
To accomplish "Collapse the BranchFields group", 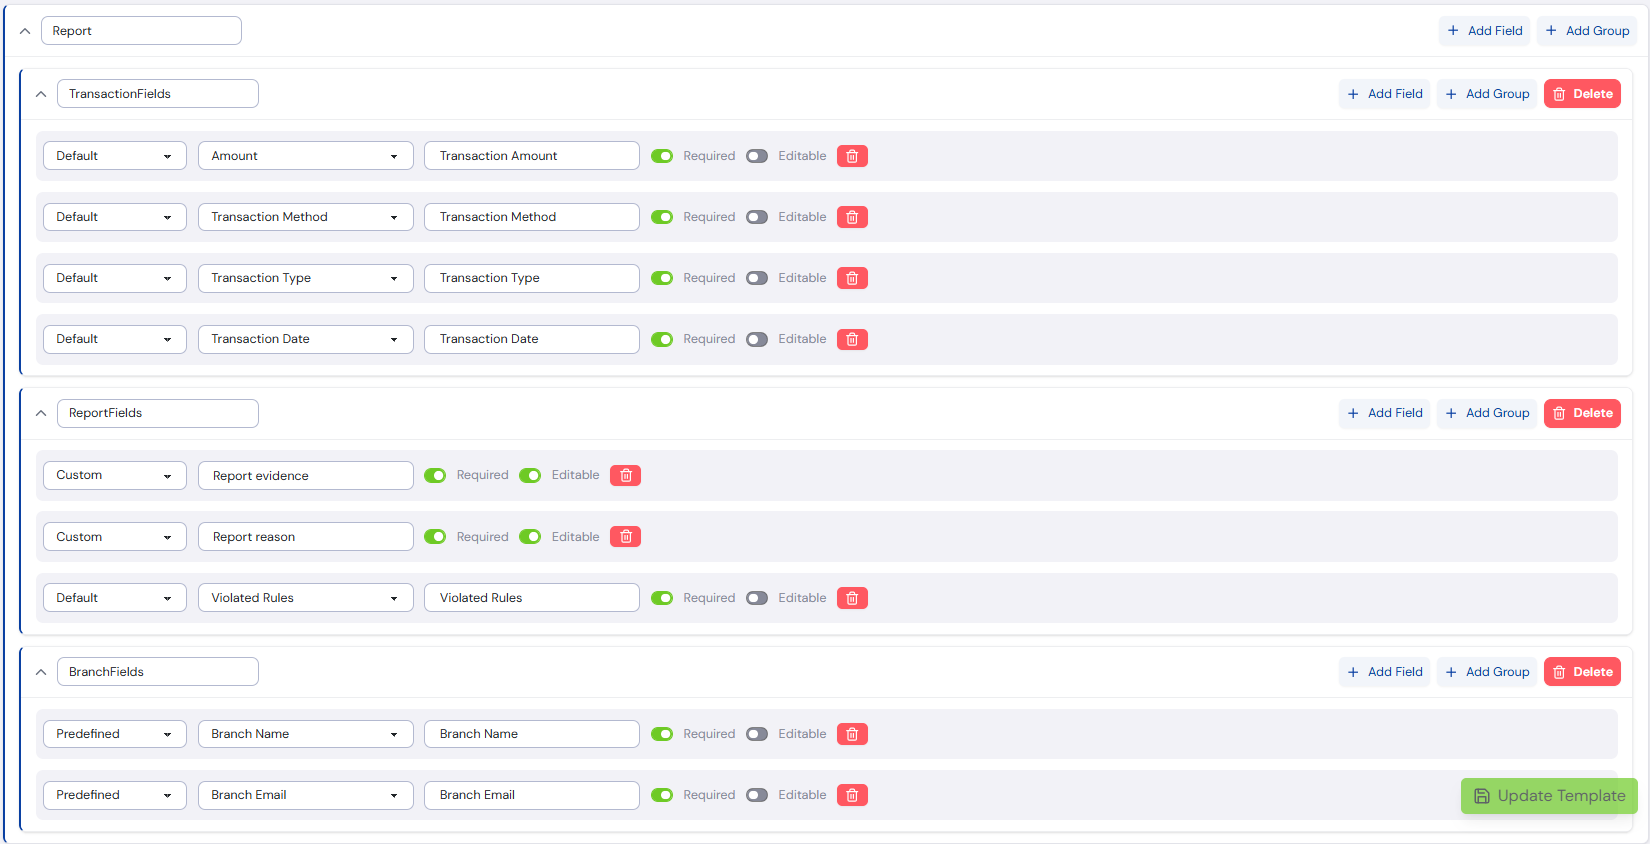I will (x=41, y=672).
